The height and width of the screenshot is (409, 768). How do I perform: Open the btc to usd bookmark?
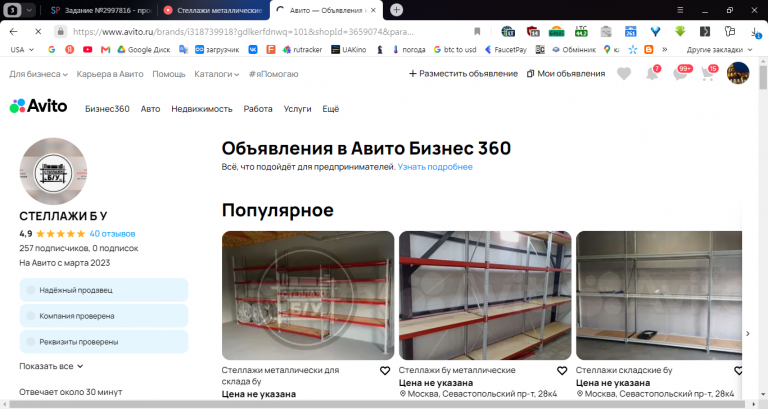[455, 49]
